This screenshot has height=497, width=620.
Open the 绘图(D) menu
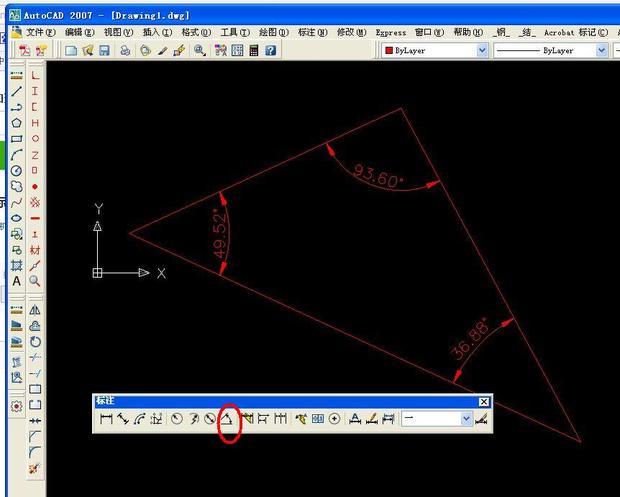(x=274, y=32)
